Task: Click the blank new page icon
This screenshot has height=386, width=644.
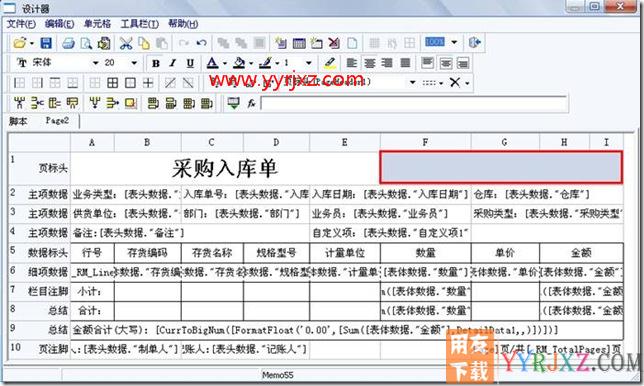Action: (x=352, y=43)
